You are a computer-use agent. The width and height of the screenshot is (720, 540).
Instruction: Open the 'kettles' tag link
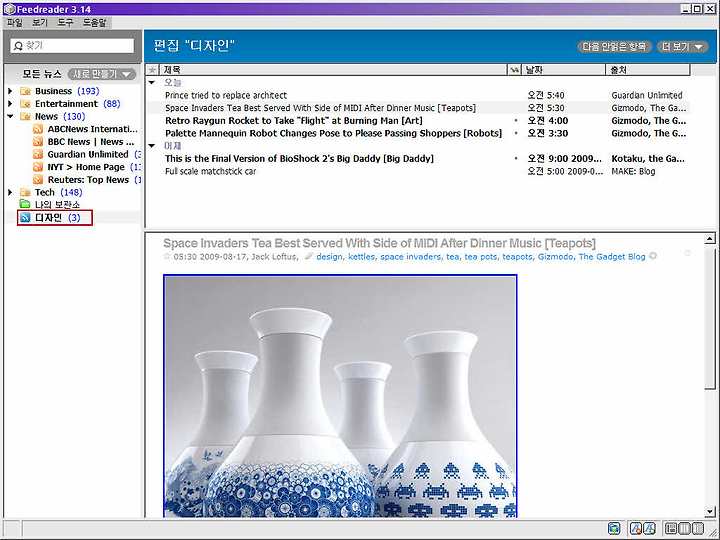[361, 257]
